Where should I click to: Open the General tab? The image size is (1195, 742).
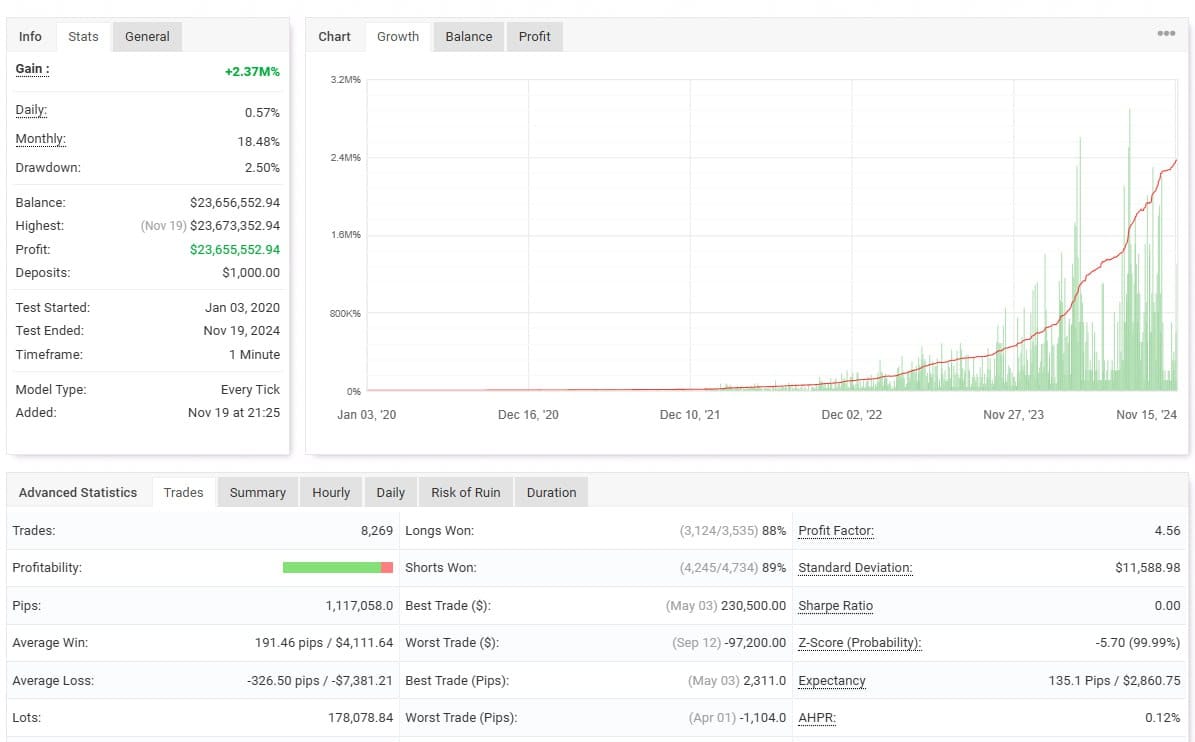[x=147, y=37]
